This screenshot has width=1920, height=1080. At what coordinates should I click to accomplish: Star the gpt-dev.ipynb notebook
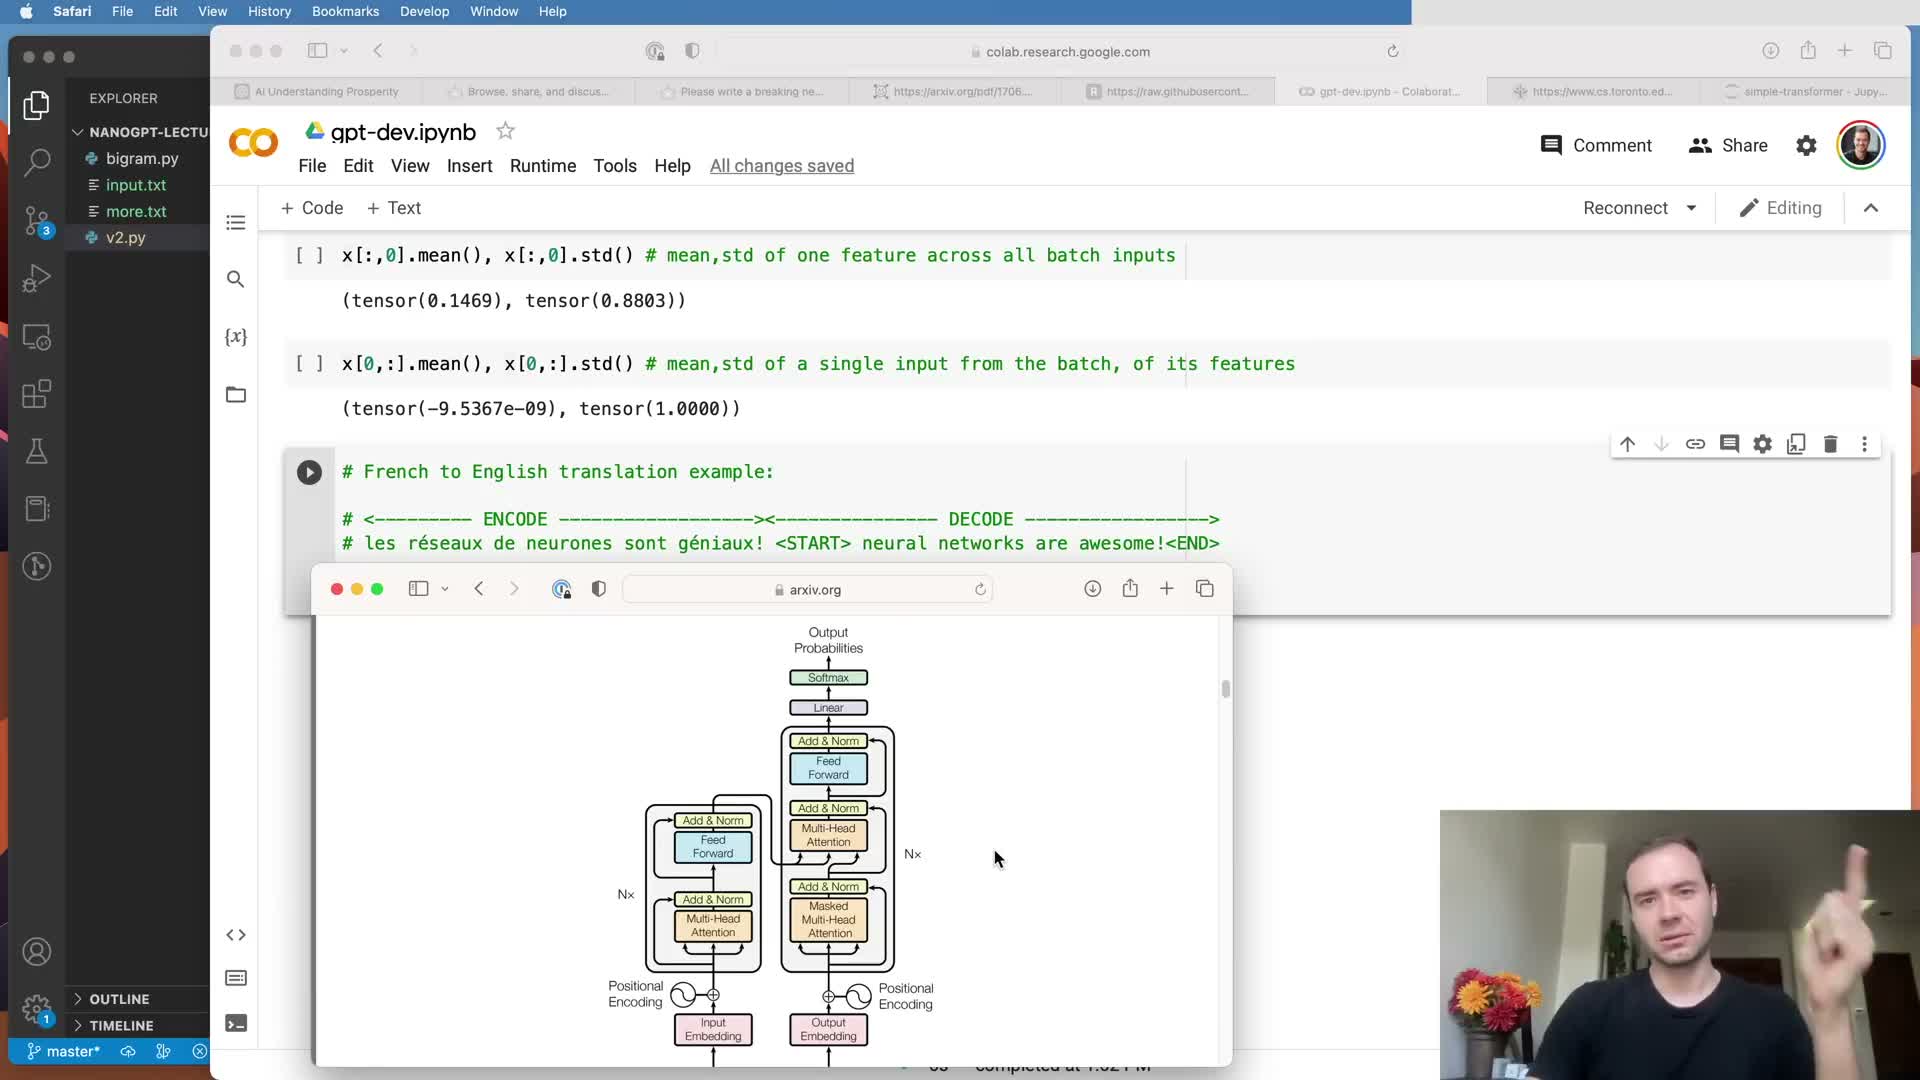(506, 131)
